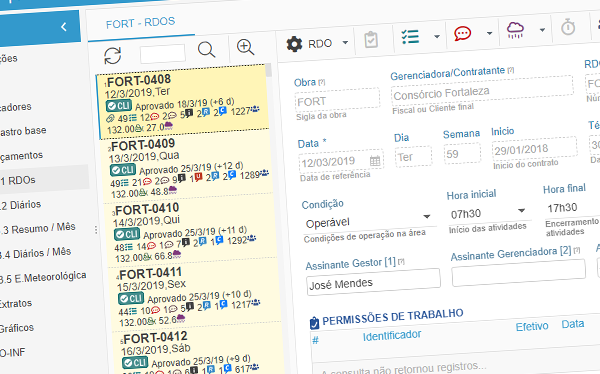
Task: Click the CLI badge on FORT-0408
Action: (x=119, y=105)
